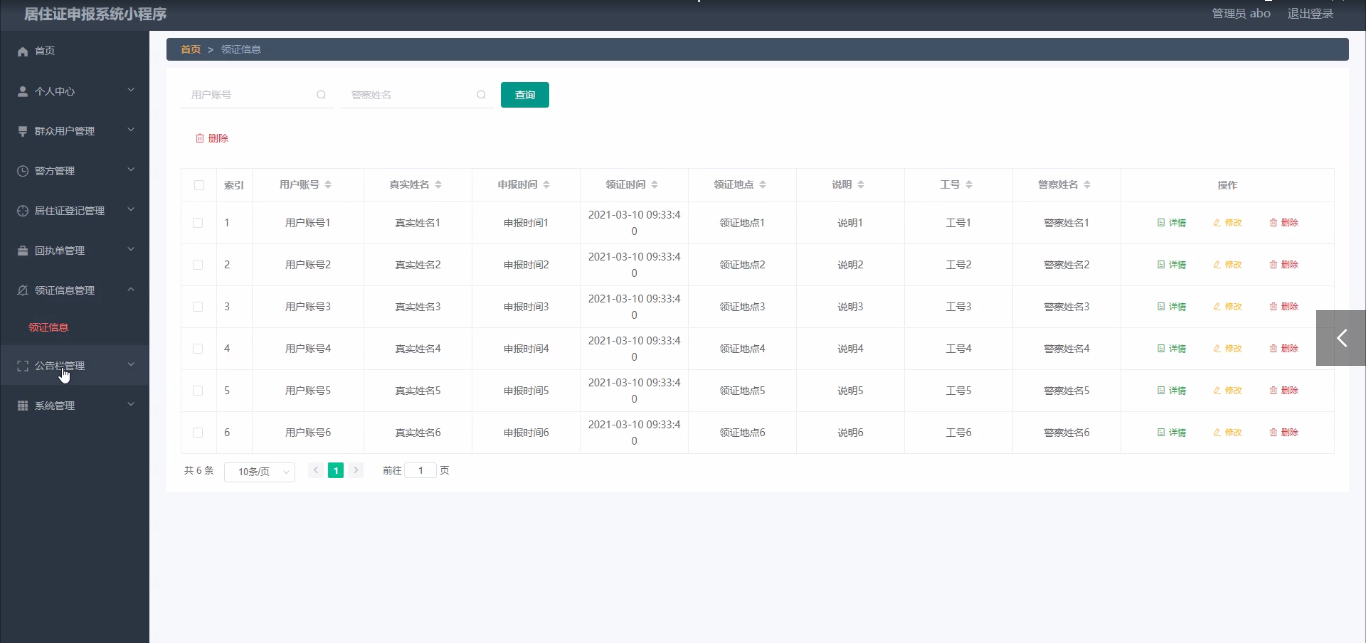Sort by 领证时间 column arrows
The height and width of the screenshot is (643, 1366).
[x=654, y=185]
